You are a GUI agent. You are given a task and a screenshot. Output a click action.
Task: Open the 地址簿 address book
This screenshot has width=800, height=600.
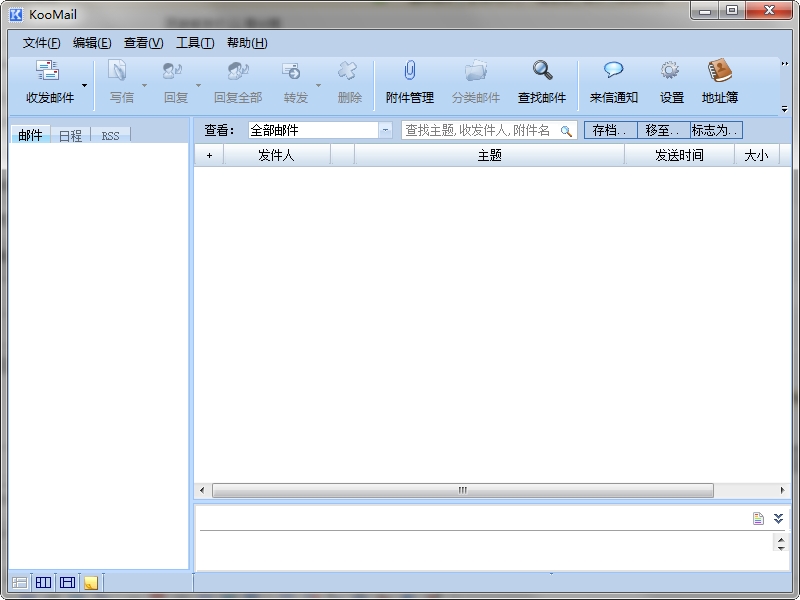719,72
